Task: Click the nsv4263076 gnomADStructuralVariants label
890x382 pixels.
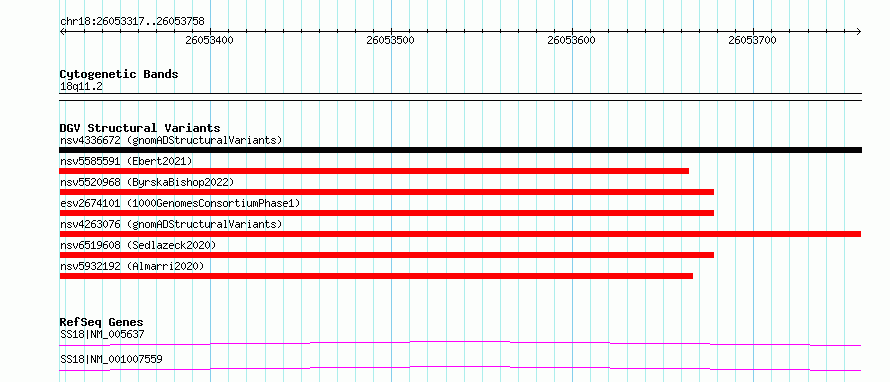Action: (171, 224)
